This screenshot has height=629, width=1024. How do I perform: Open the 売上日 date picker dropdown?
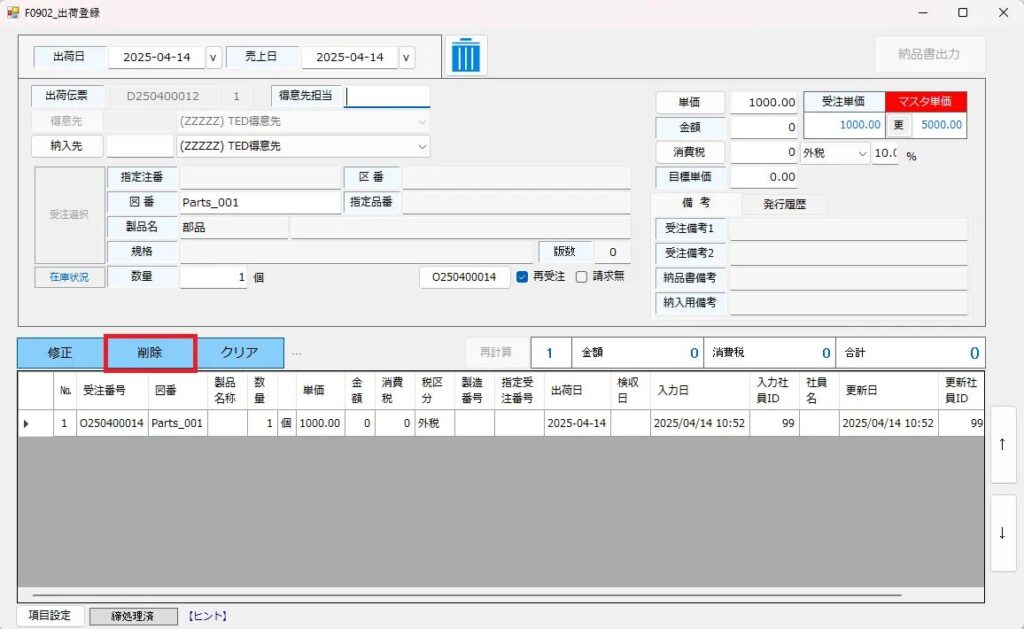tap(406, 57)
